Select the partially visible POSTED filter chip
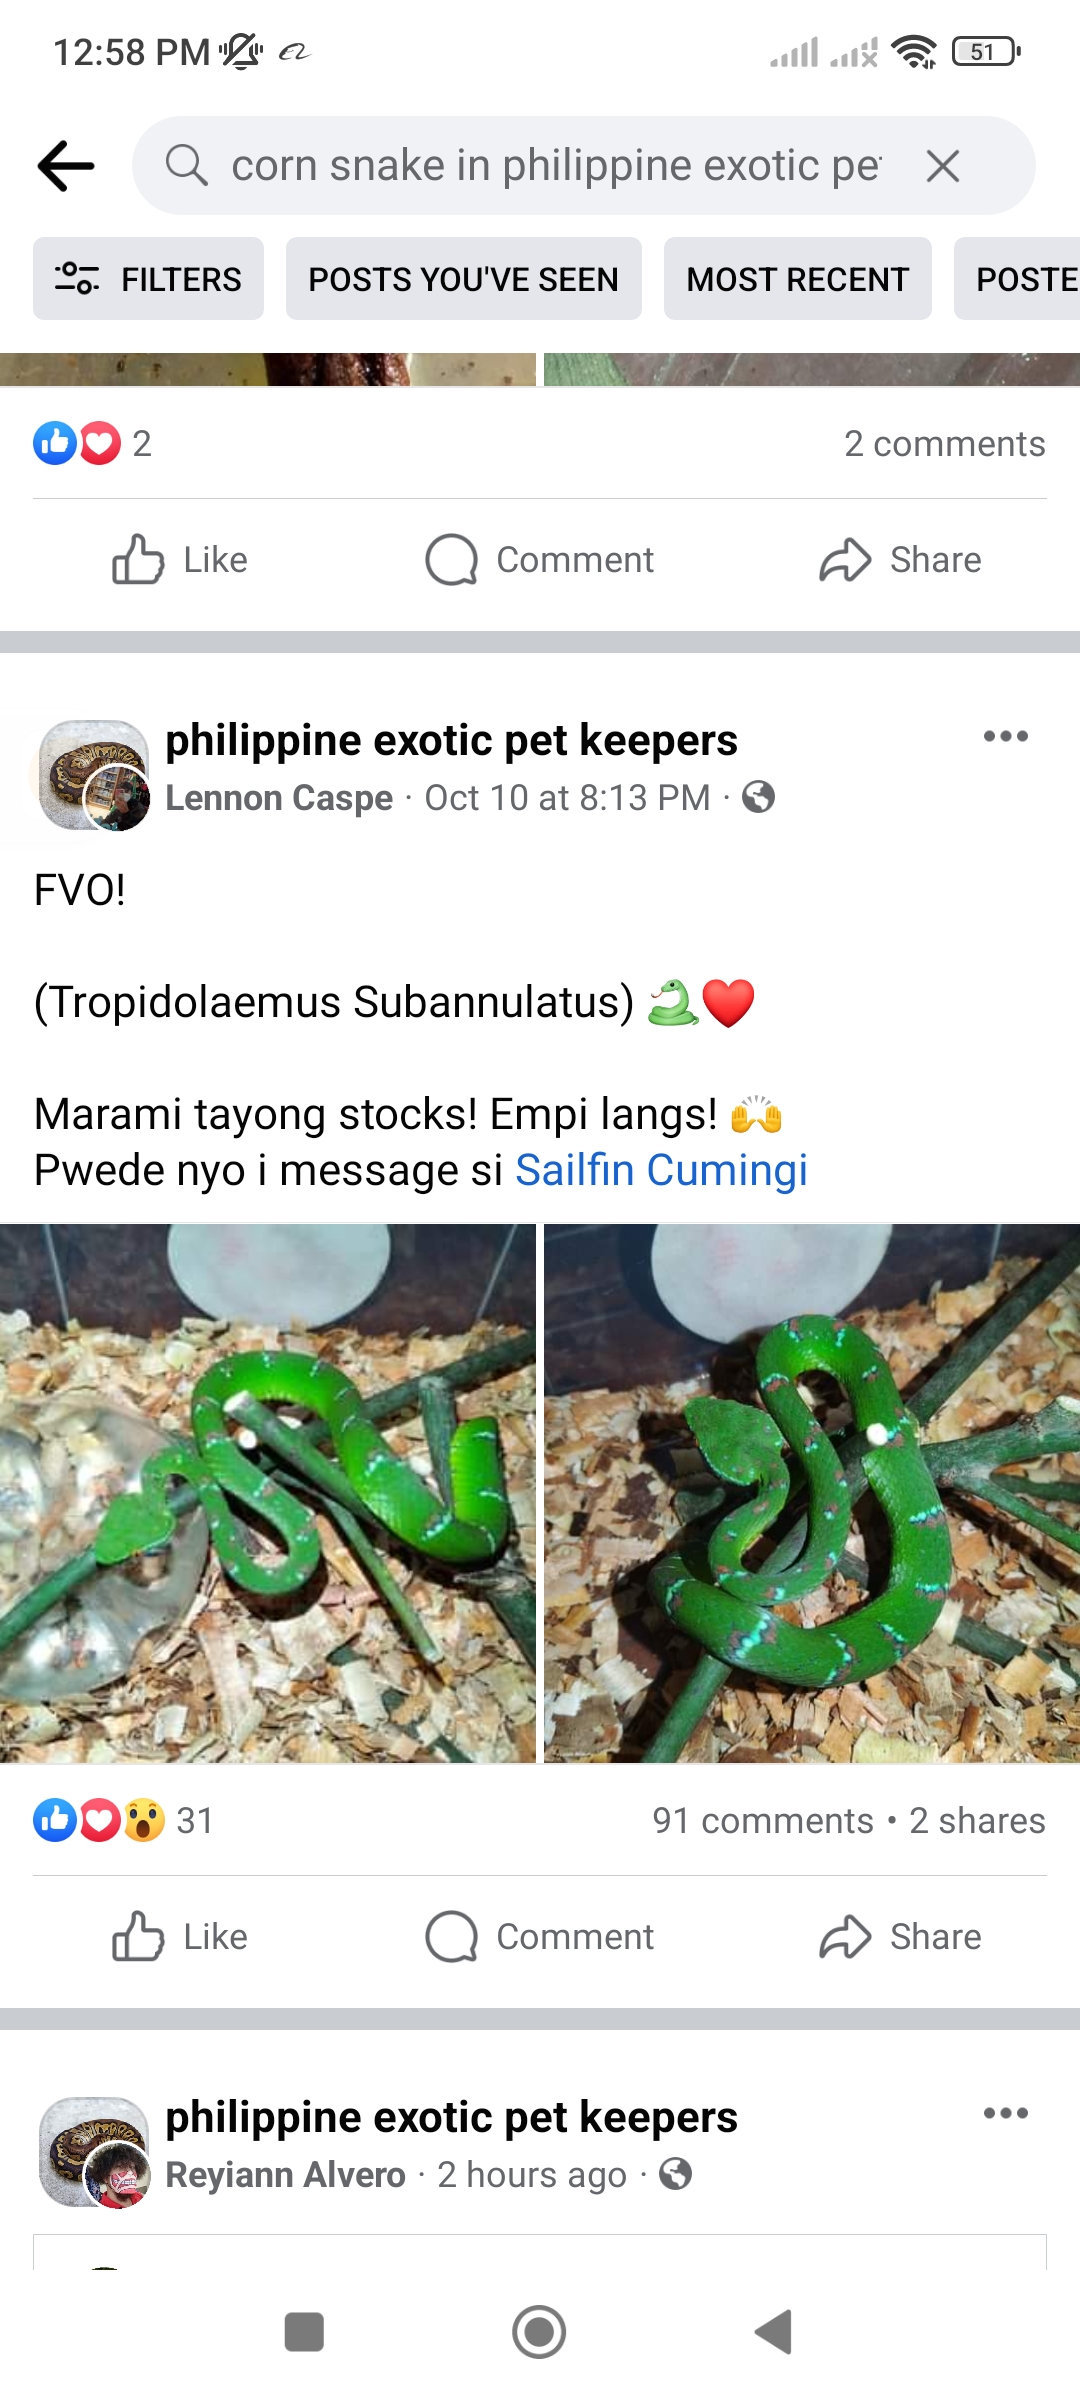Screen dimensions: 1080x2400 (1017, 279)
